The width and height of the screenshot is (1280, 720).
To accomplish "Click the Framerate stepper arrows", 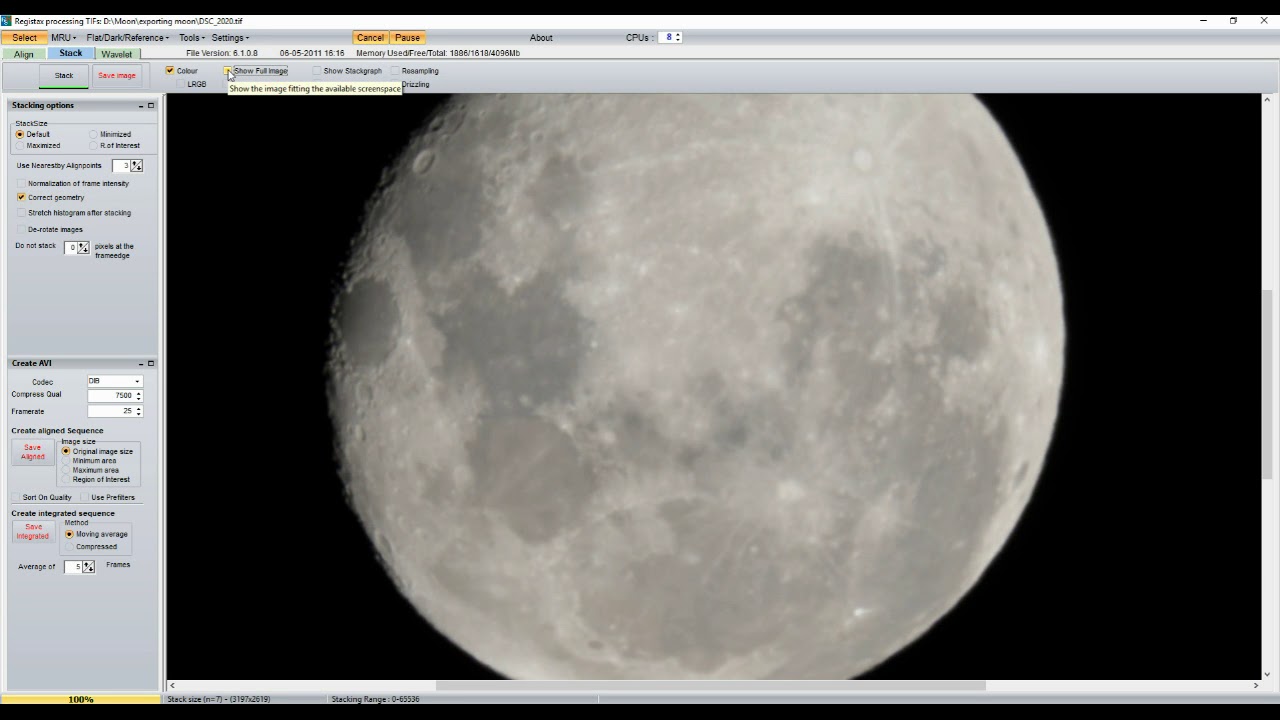I will [138, 411].
